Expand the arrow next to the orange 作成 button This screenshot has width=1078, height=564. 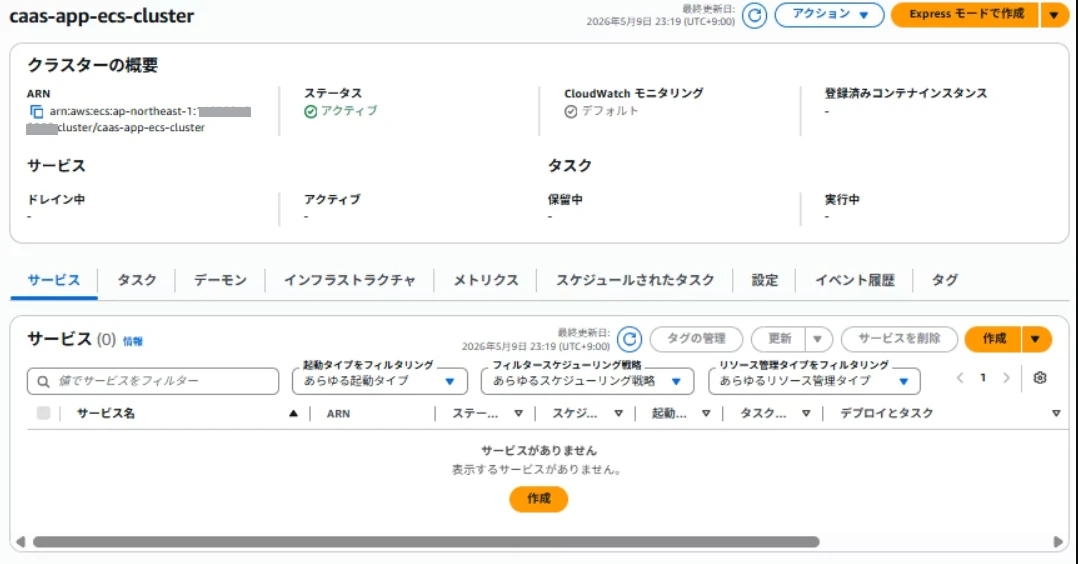tap(1035, 338)
